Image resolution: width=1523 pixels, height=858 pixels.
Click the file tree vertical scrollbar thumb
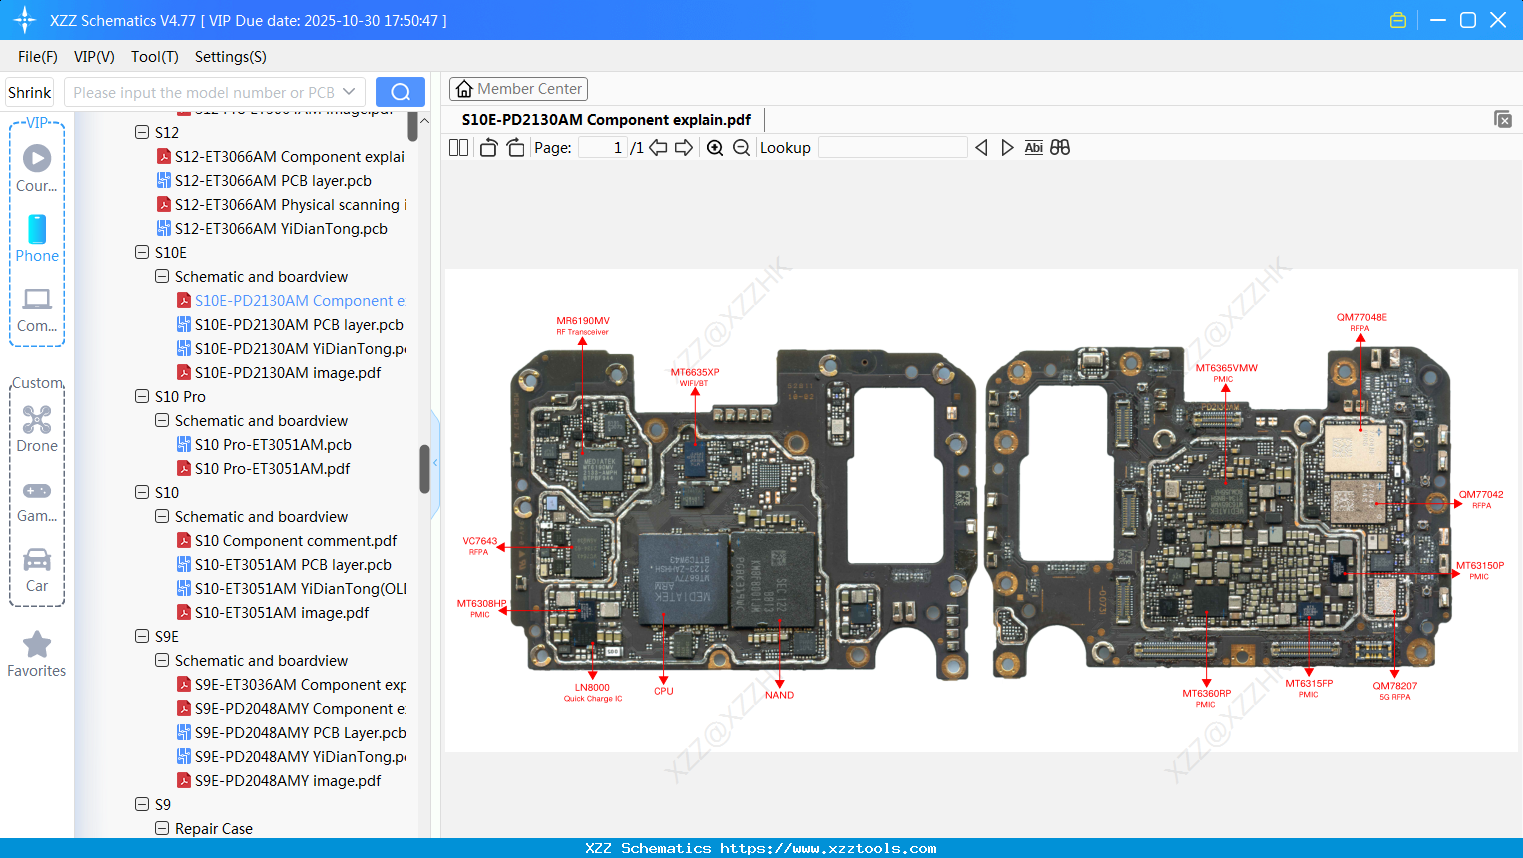pyautogui.click(x=424, y=469)
